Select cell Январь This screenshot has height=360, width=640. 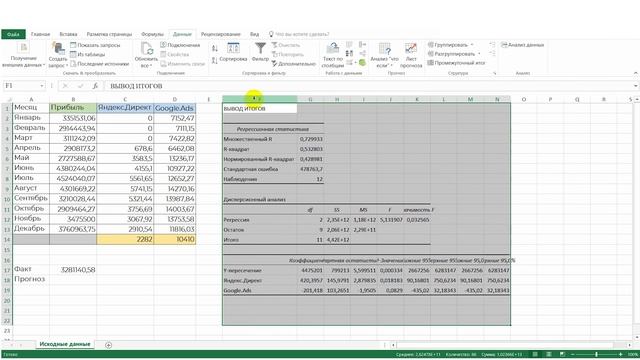point(31,118)
